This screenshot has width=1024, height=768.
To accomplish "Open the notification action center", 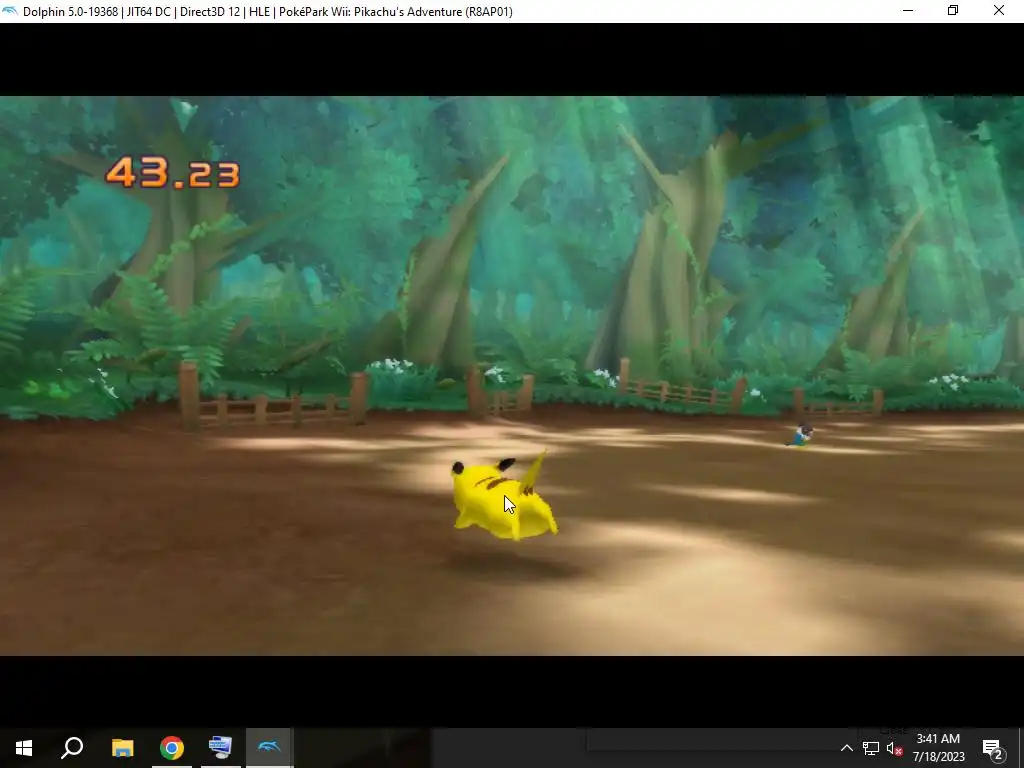I will (993, 749).
